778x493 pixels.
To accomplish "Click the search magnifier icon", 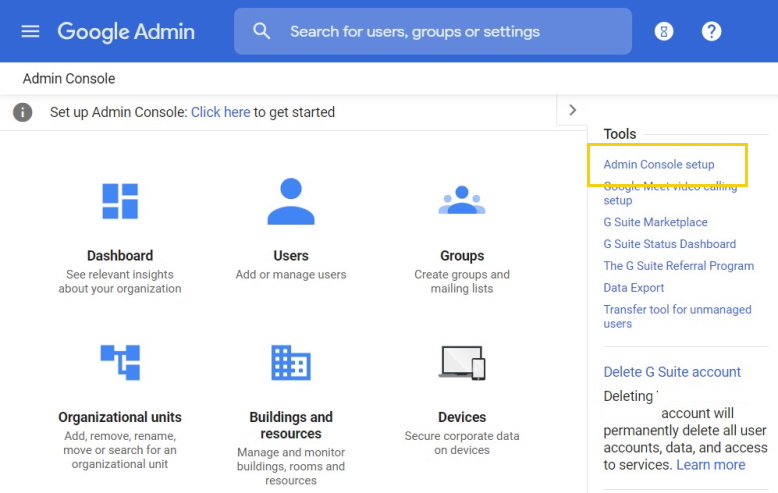I will (x=261, y=31).
